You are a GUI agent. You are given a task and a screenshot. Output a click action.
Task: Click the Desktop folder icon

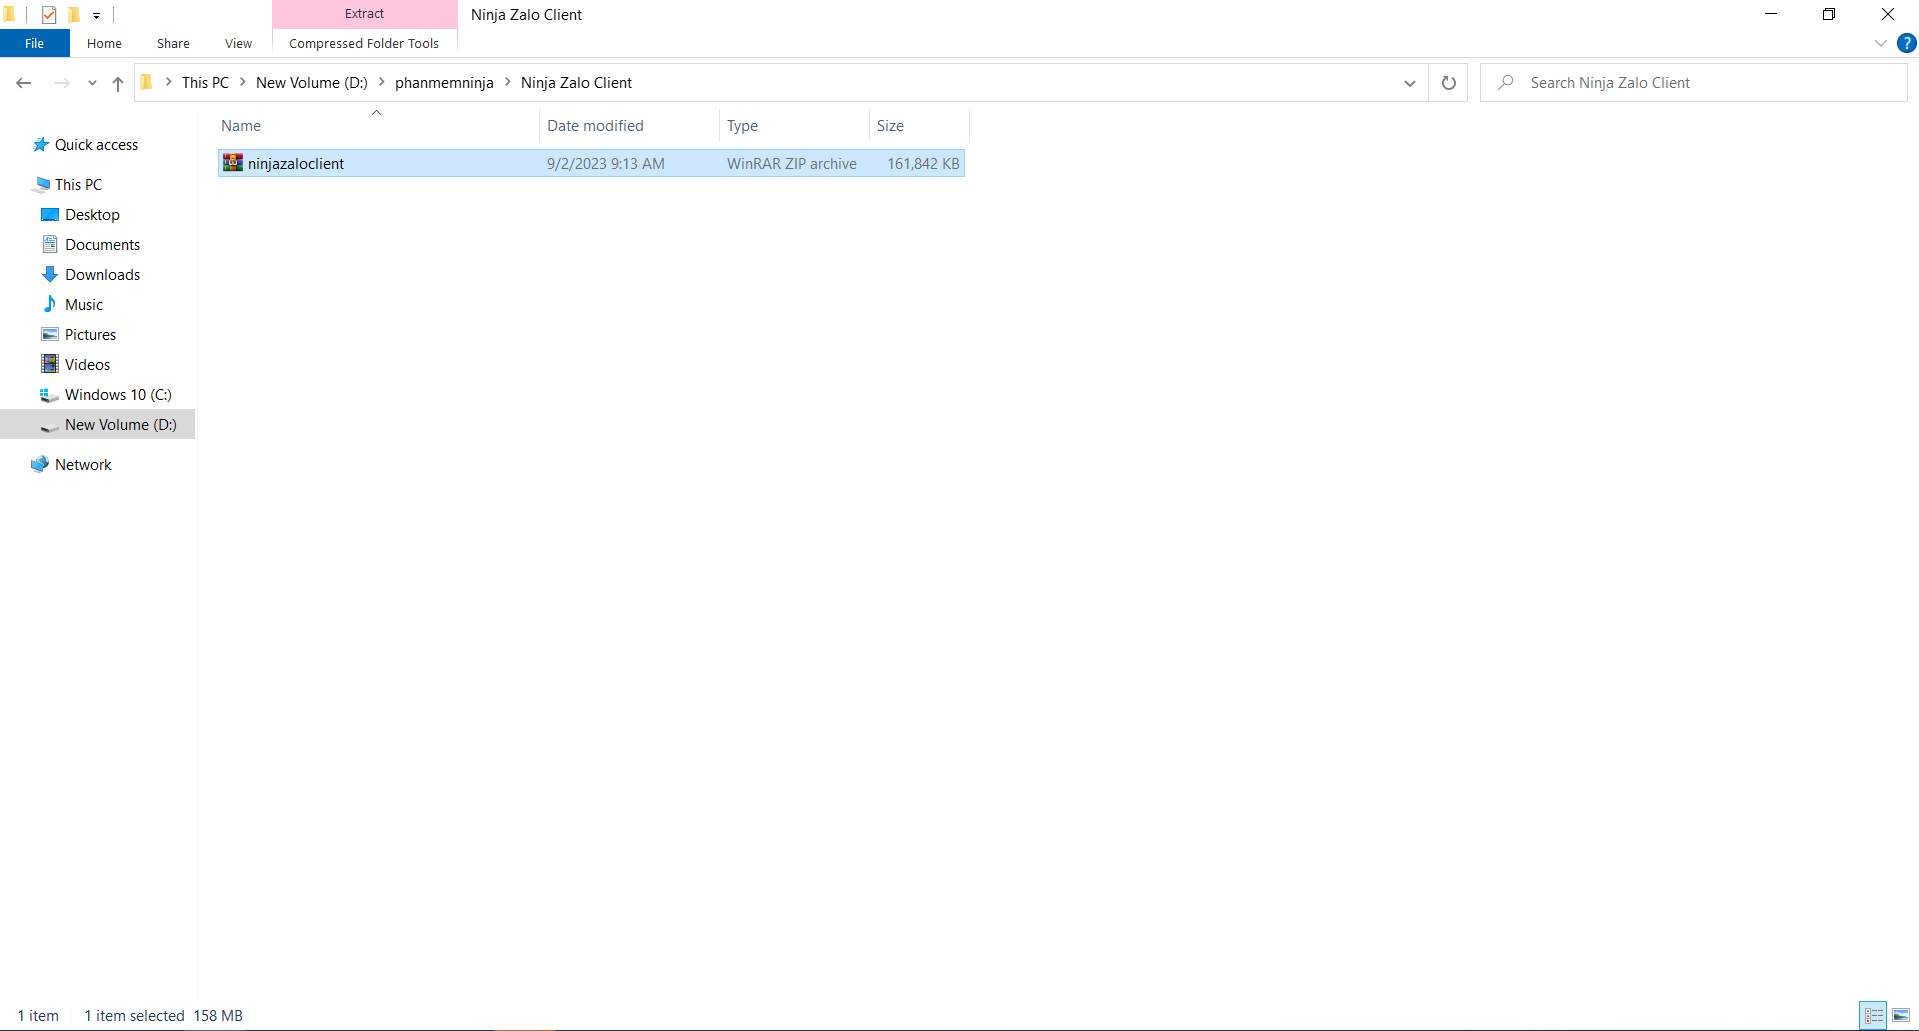pyautogui.click(x=50, y=214)
